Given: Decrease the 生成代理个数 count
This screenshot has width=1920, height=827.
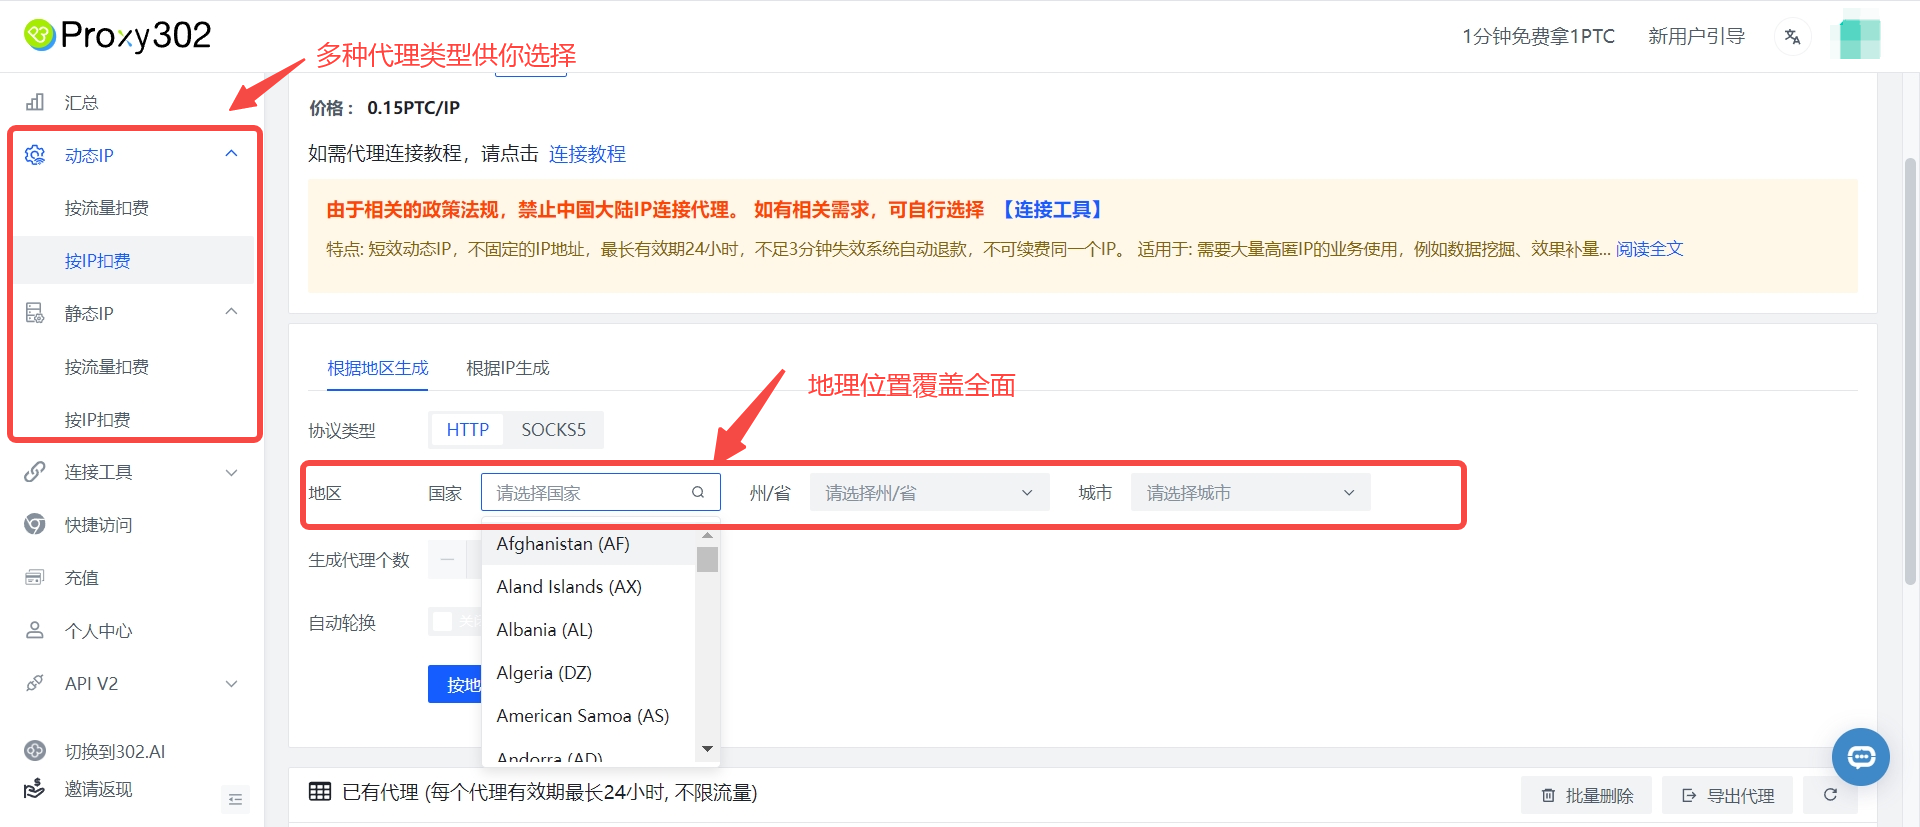Looking at the screenshot, I should pyautogui.click(x=447, y=560).
